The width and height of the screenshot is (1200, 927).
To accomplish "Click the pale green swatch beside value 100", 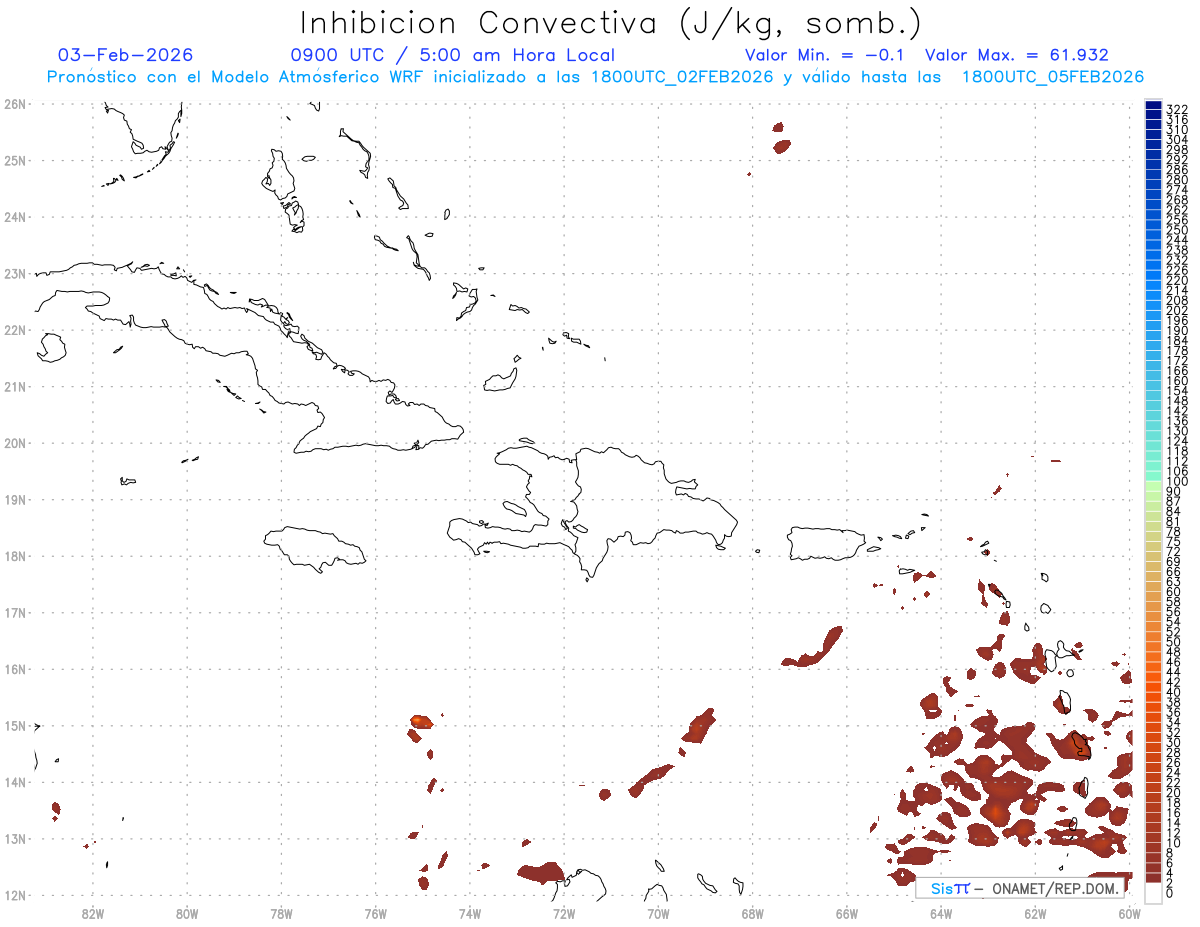I will [1153, 485].
